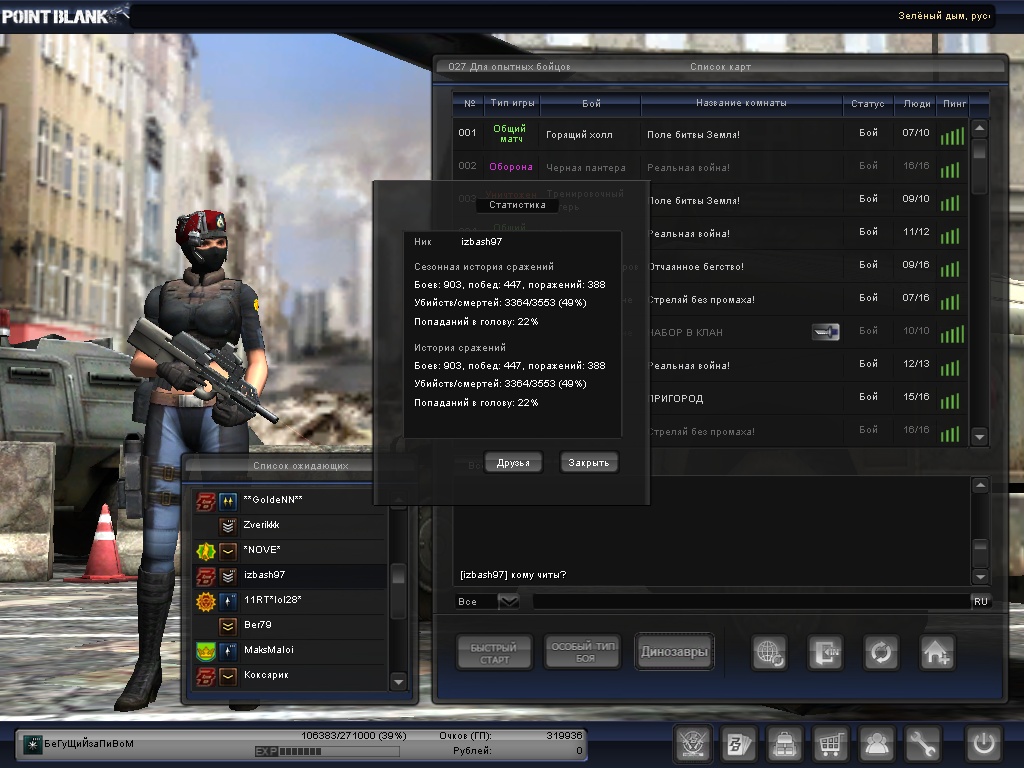Click the rank badge next to Ber79
Image resolution: width=1024 pixels, height=768 pixels.
(x=228, y=626)
